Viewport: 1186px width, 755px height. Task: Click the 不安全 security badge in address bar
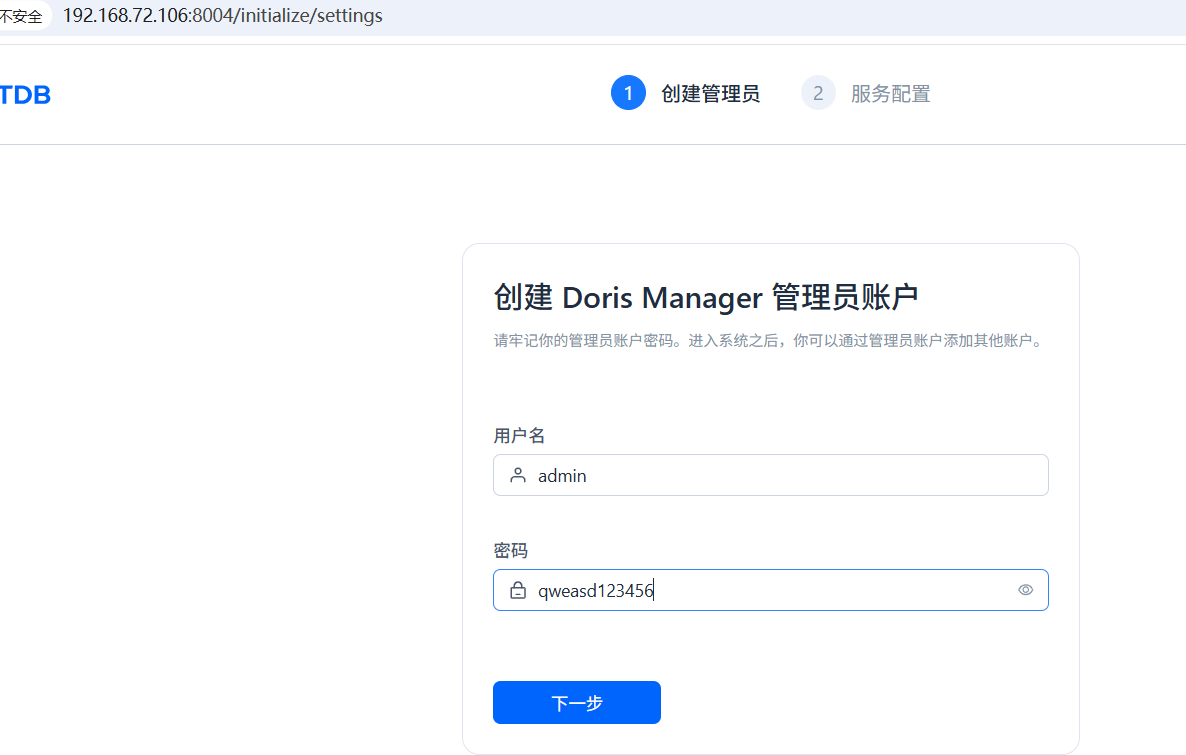[x=22, y=16]
